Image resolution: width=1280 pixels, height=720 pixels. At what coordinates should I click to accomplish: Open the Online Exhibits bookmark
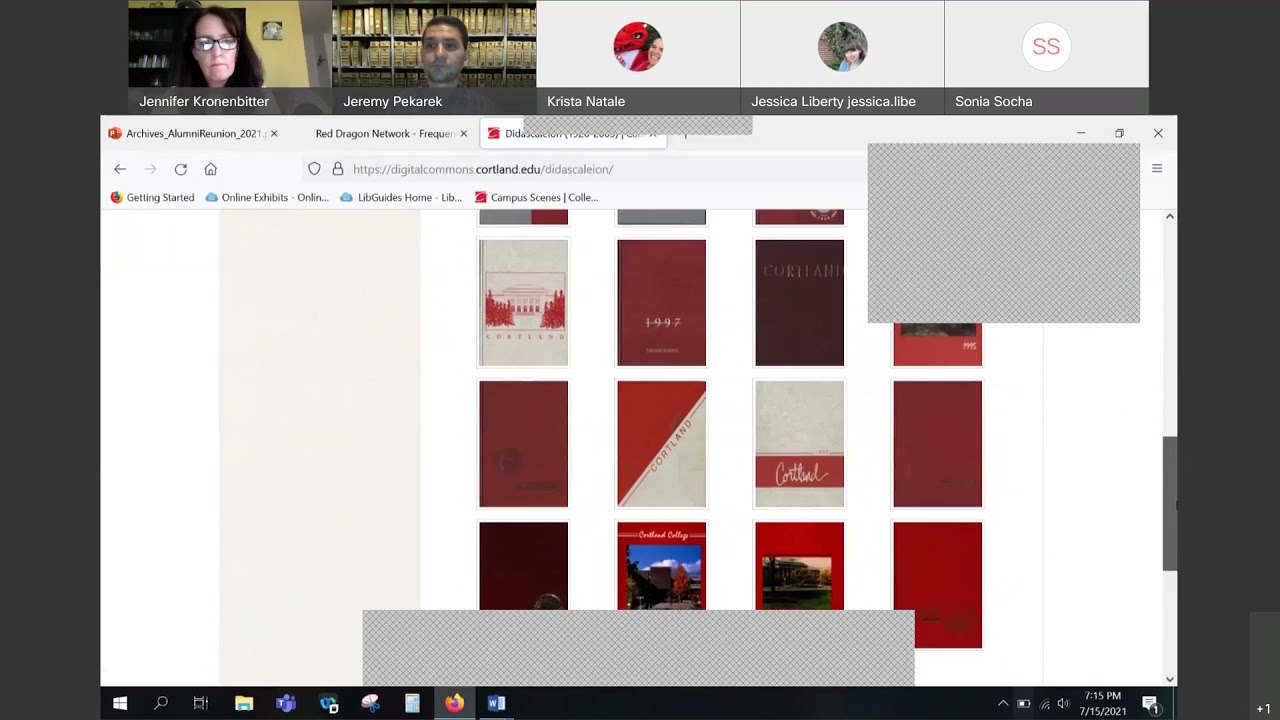coord(266,197)
